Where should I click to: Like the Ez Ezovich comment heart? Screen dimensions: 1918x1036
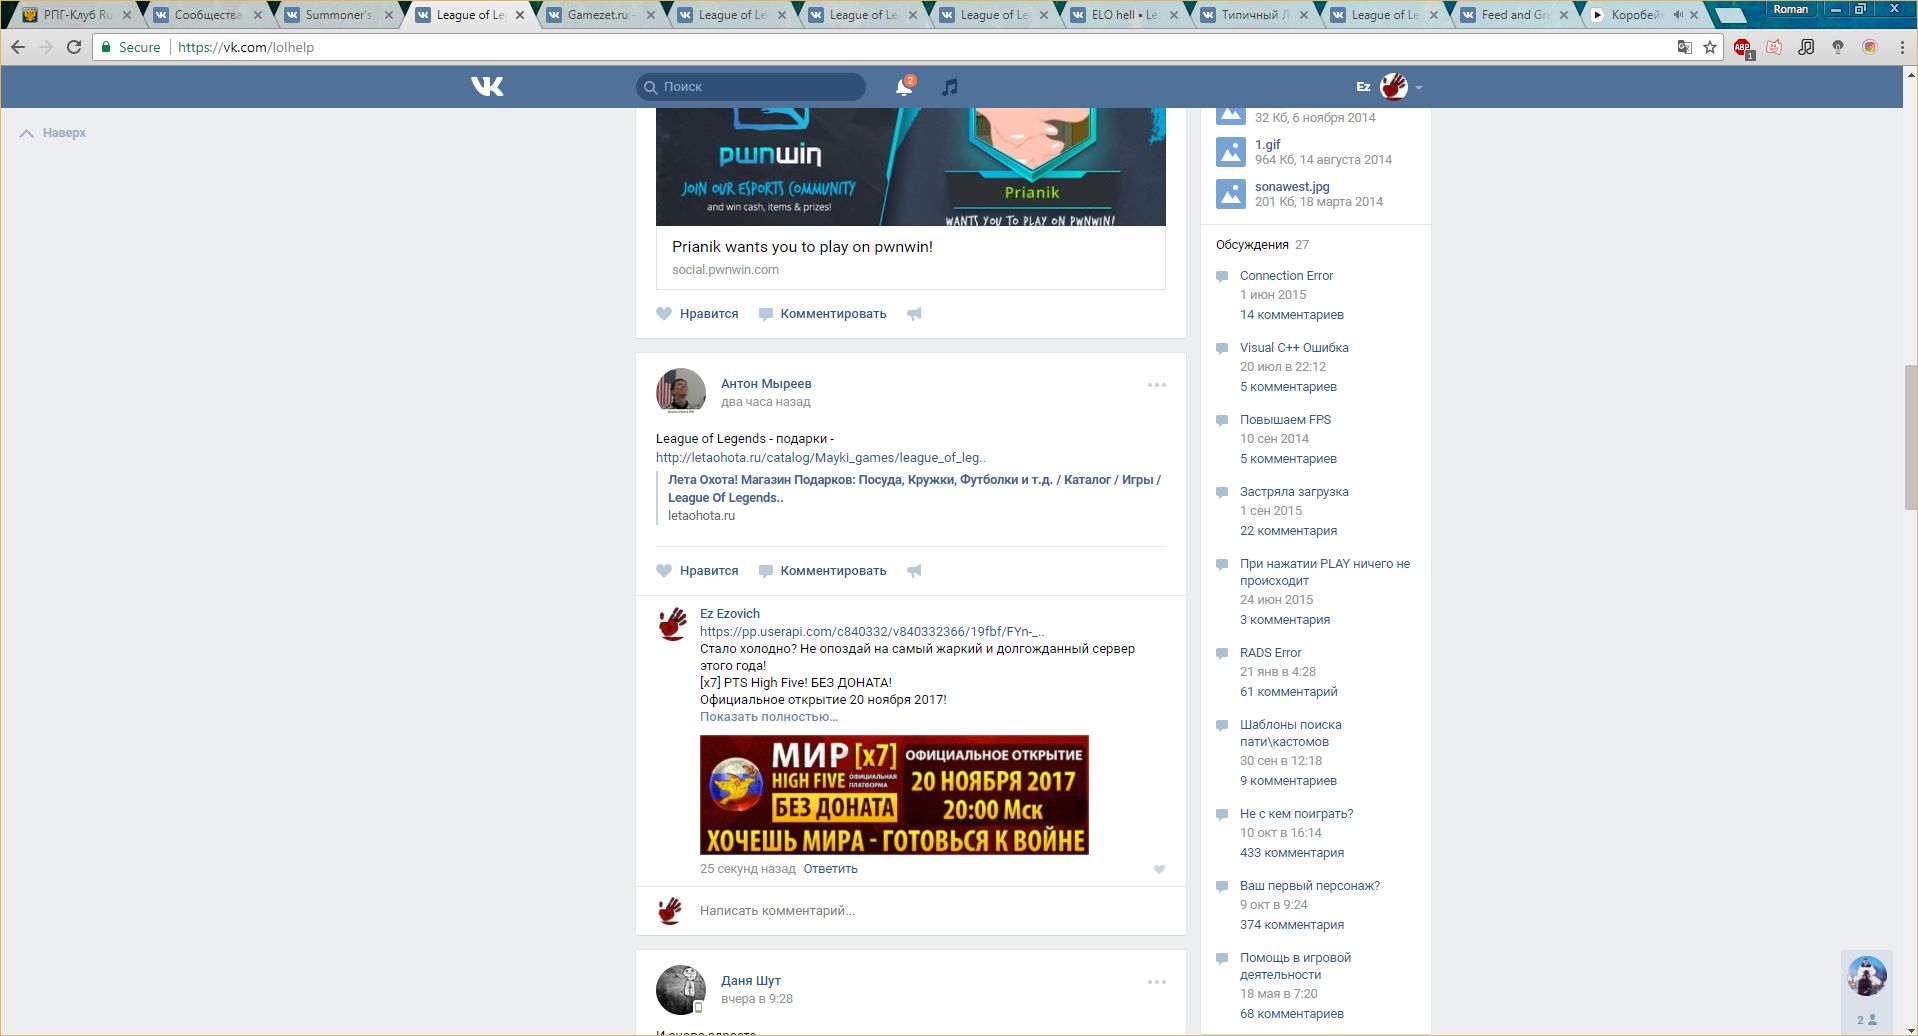click(x=1159, y=870)
